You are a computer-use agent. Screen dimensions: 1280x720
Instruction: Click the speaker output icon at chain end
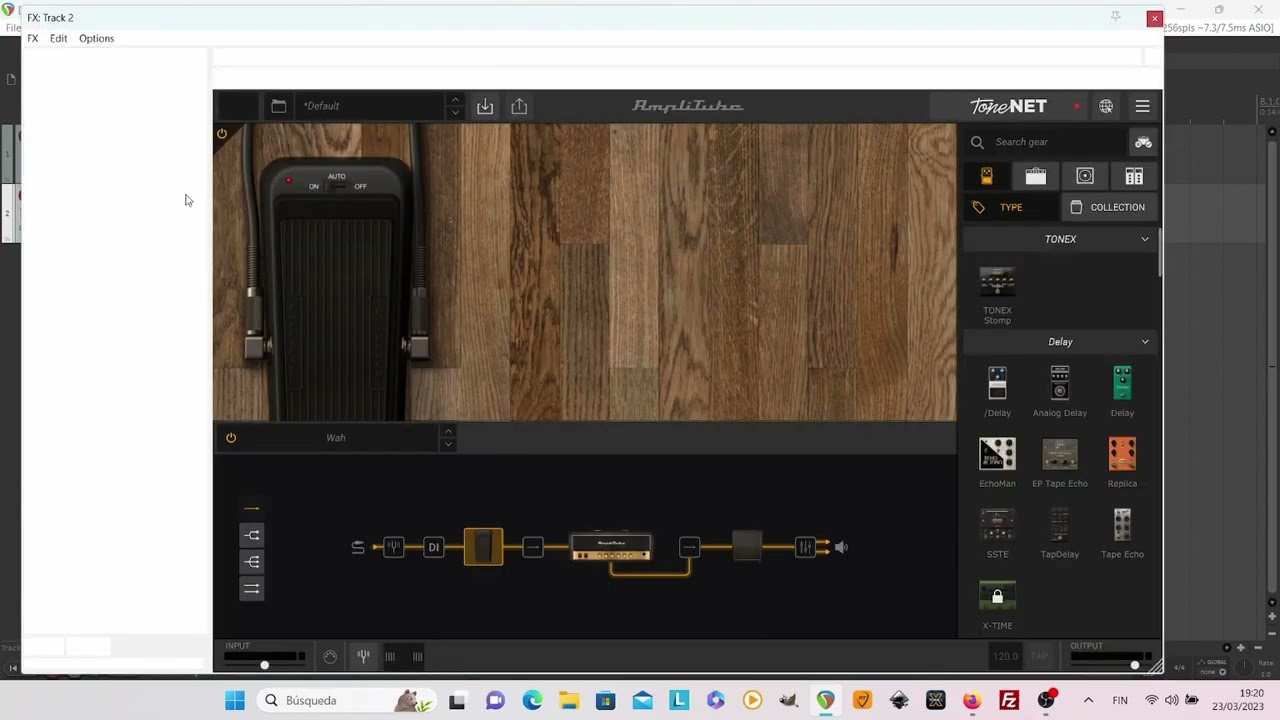(841, 547)
